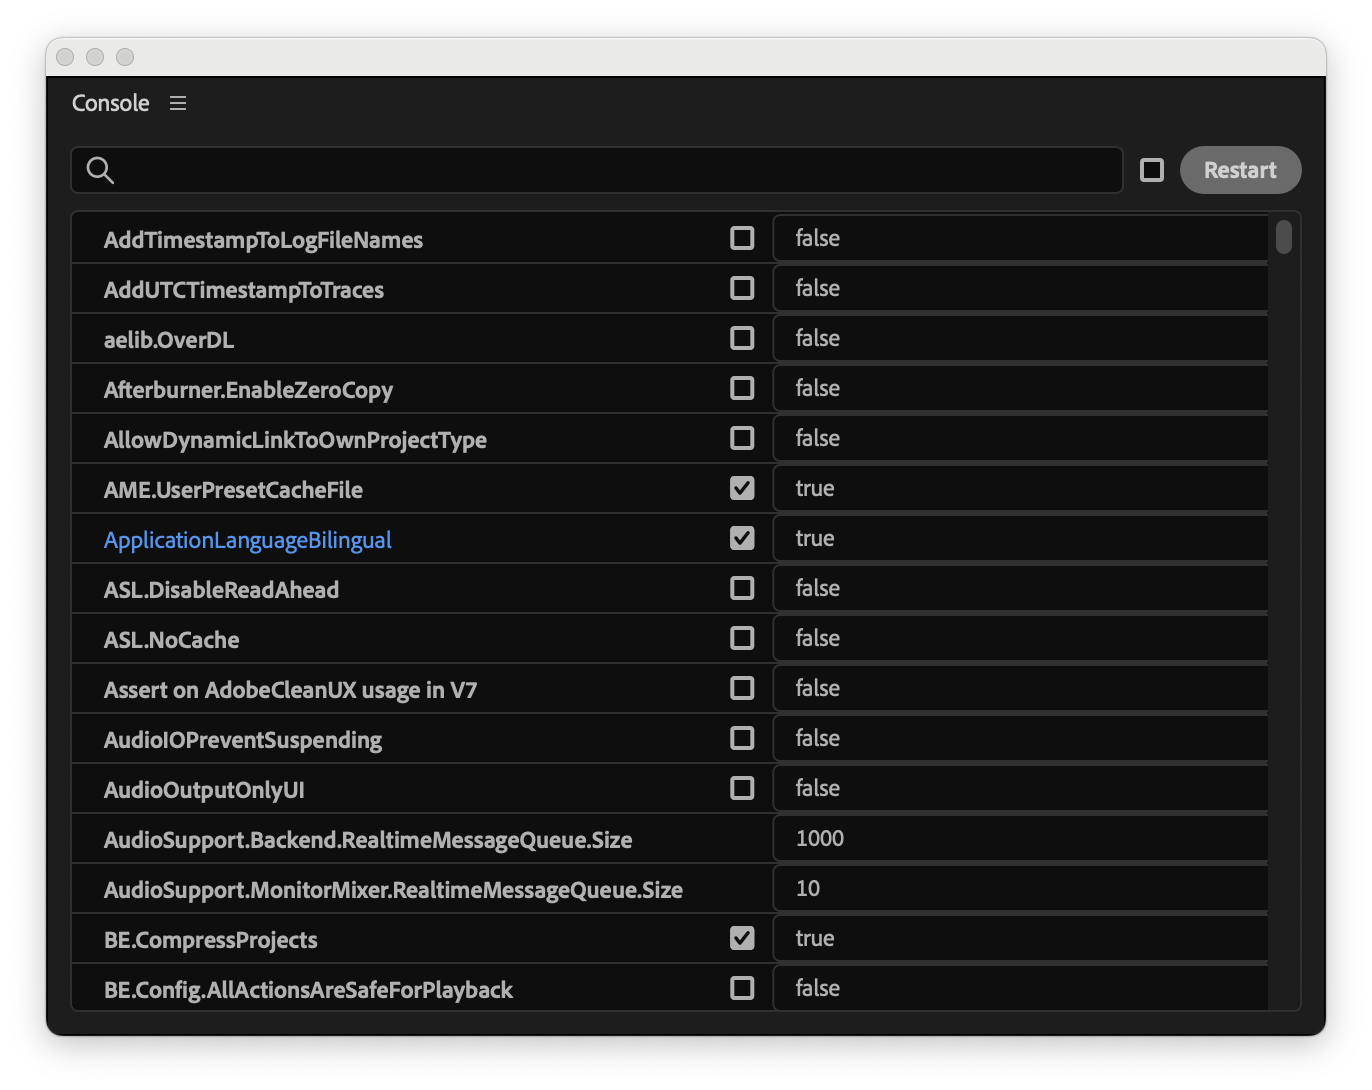Click the aelib.OverDL label
This screenshot has width=1372, height=1090.
[x=169, y=340]
